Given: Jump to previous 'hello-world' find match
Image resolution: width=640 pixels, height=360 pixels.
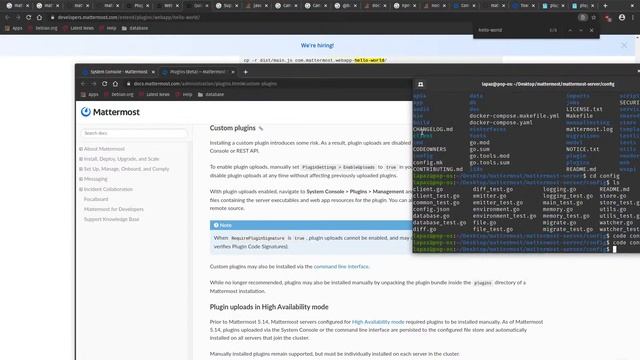Looking at the screenshot, I should click(570, 30).
